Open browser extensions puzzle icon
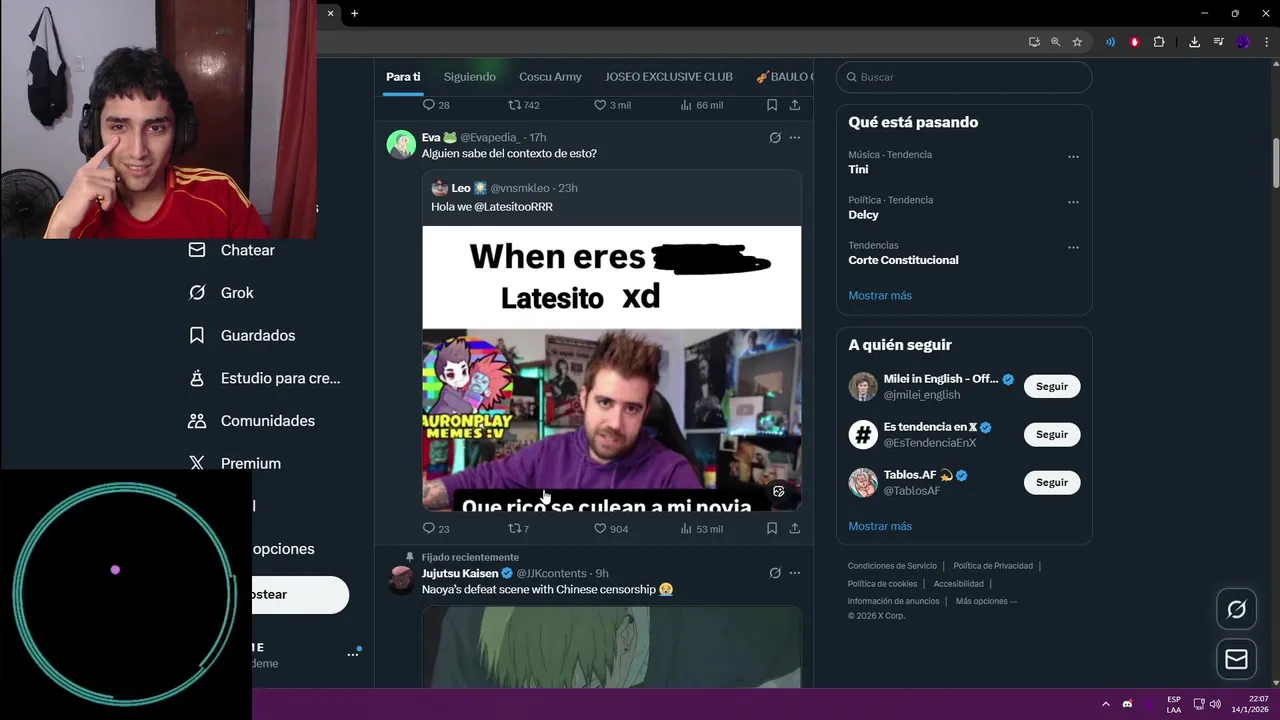The height and width of the screenshot is (720, 1280). click(x=1159, y=42)
